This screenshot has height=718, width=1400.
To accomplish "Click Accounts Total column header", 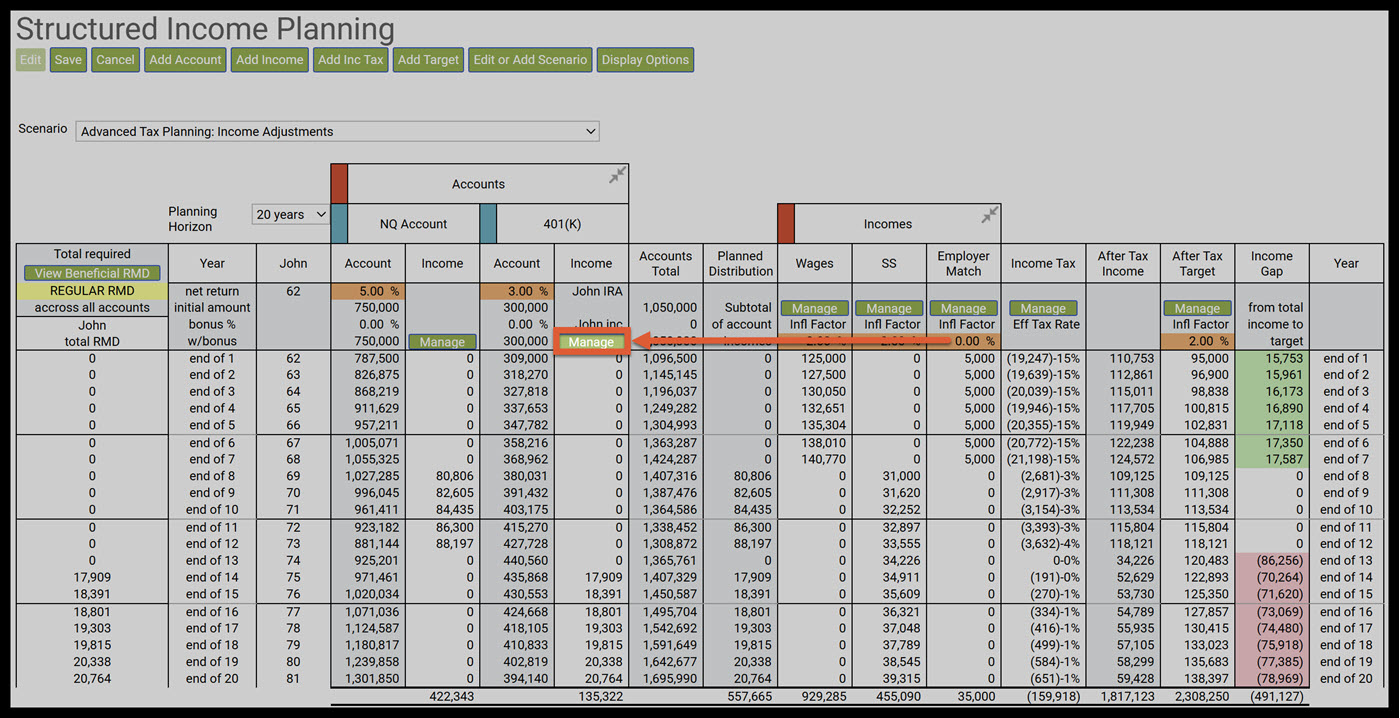I will [x=665, y=263].
